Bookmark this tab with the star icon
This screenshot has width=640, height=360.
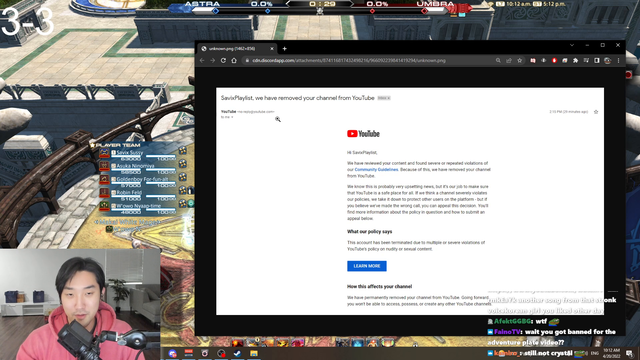click(x=520, y=60)
